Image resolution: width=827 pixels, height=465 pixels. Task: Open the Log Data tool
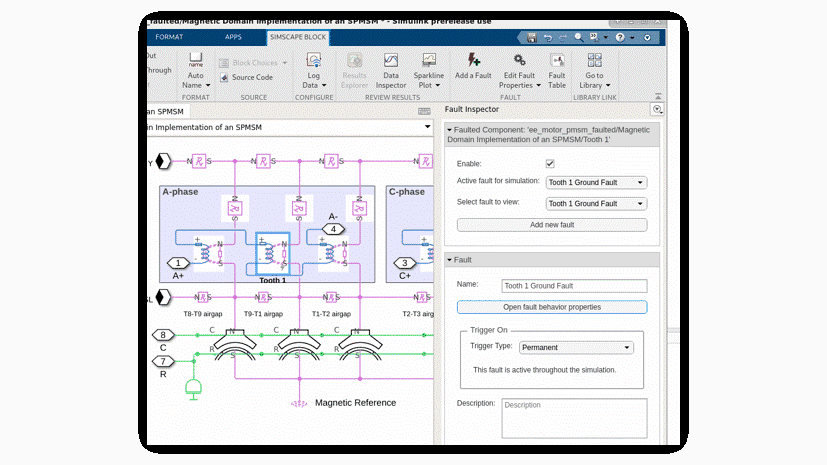point(314,61)
